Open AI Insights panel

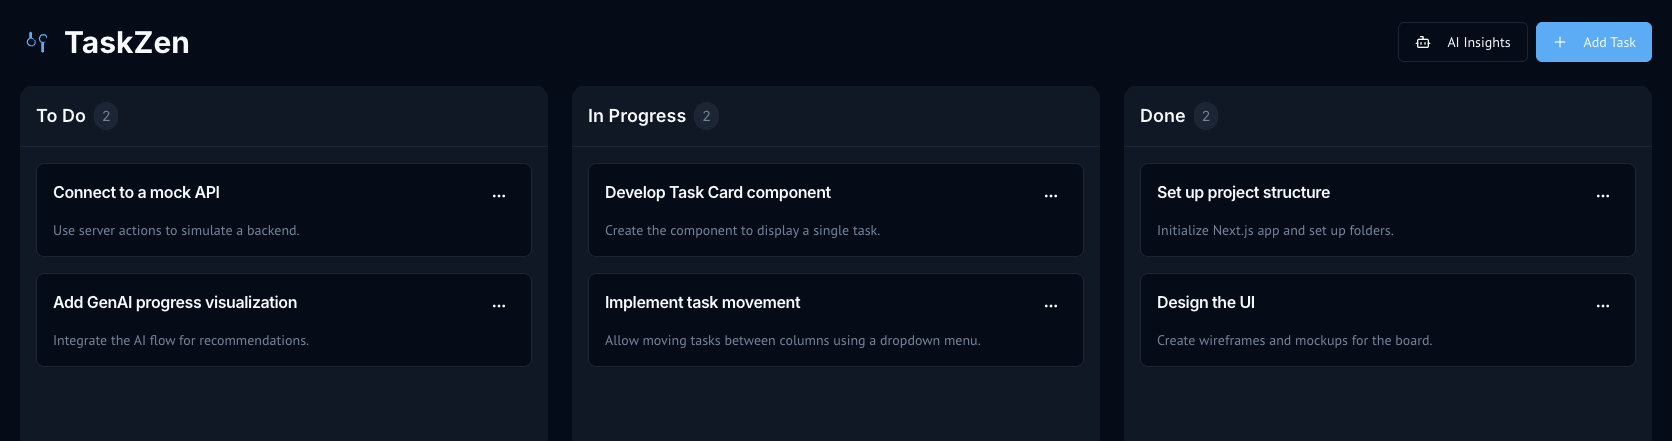tap(1463, 42)
